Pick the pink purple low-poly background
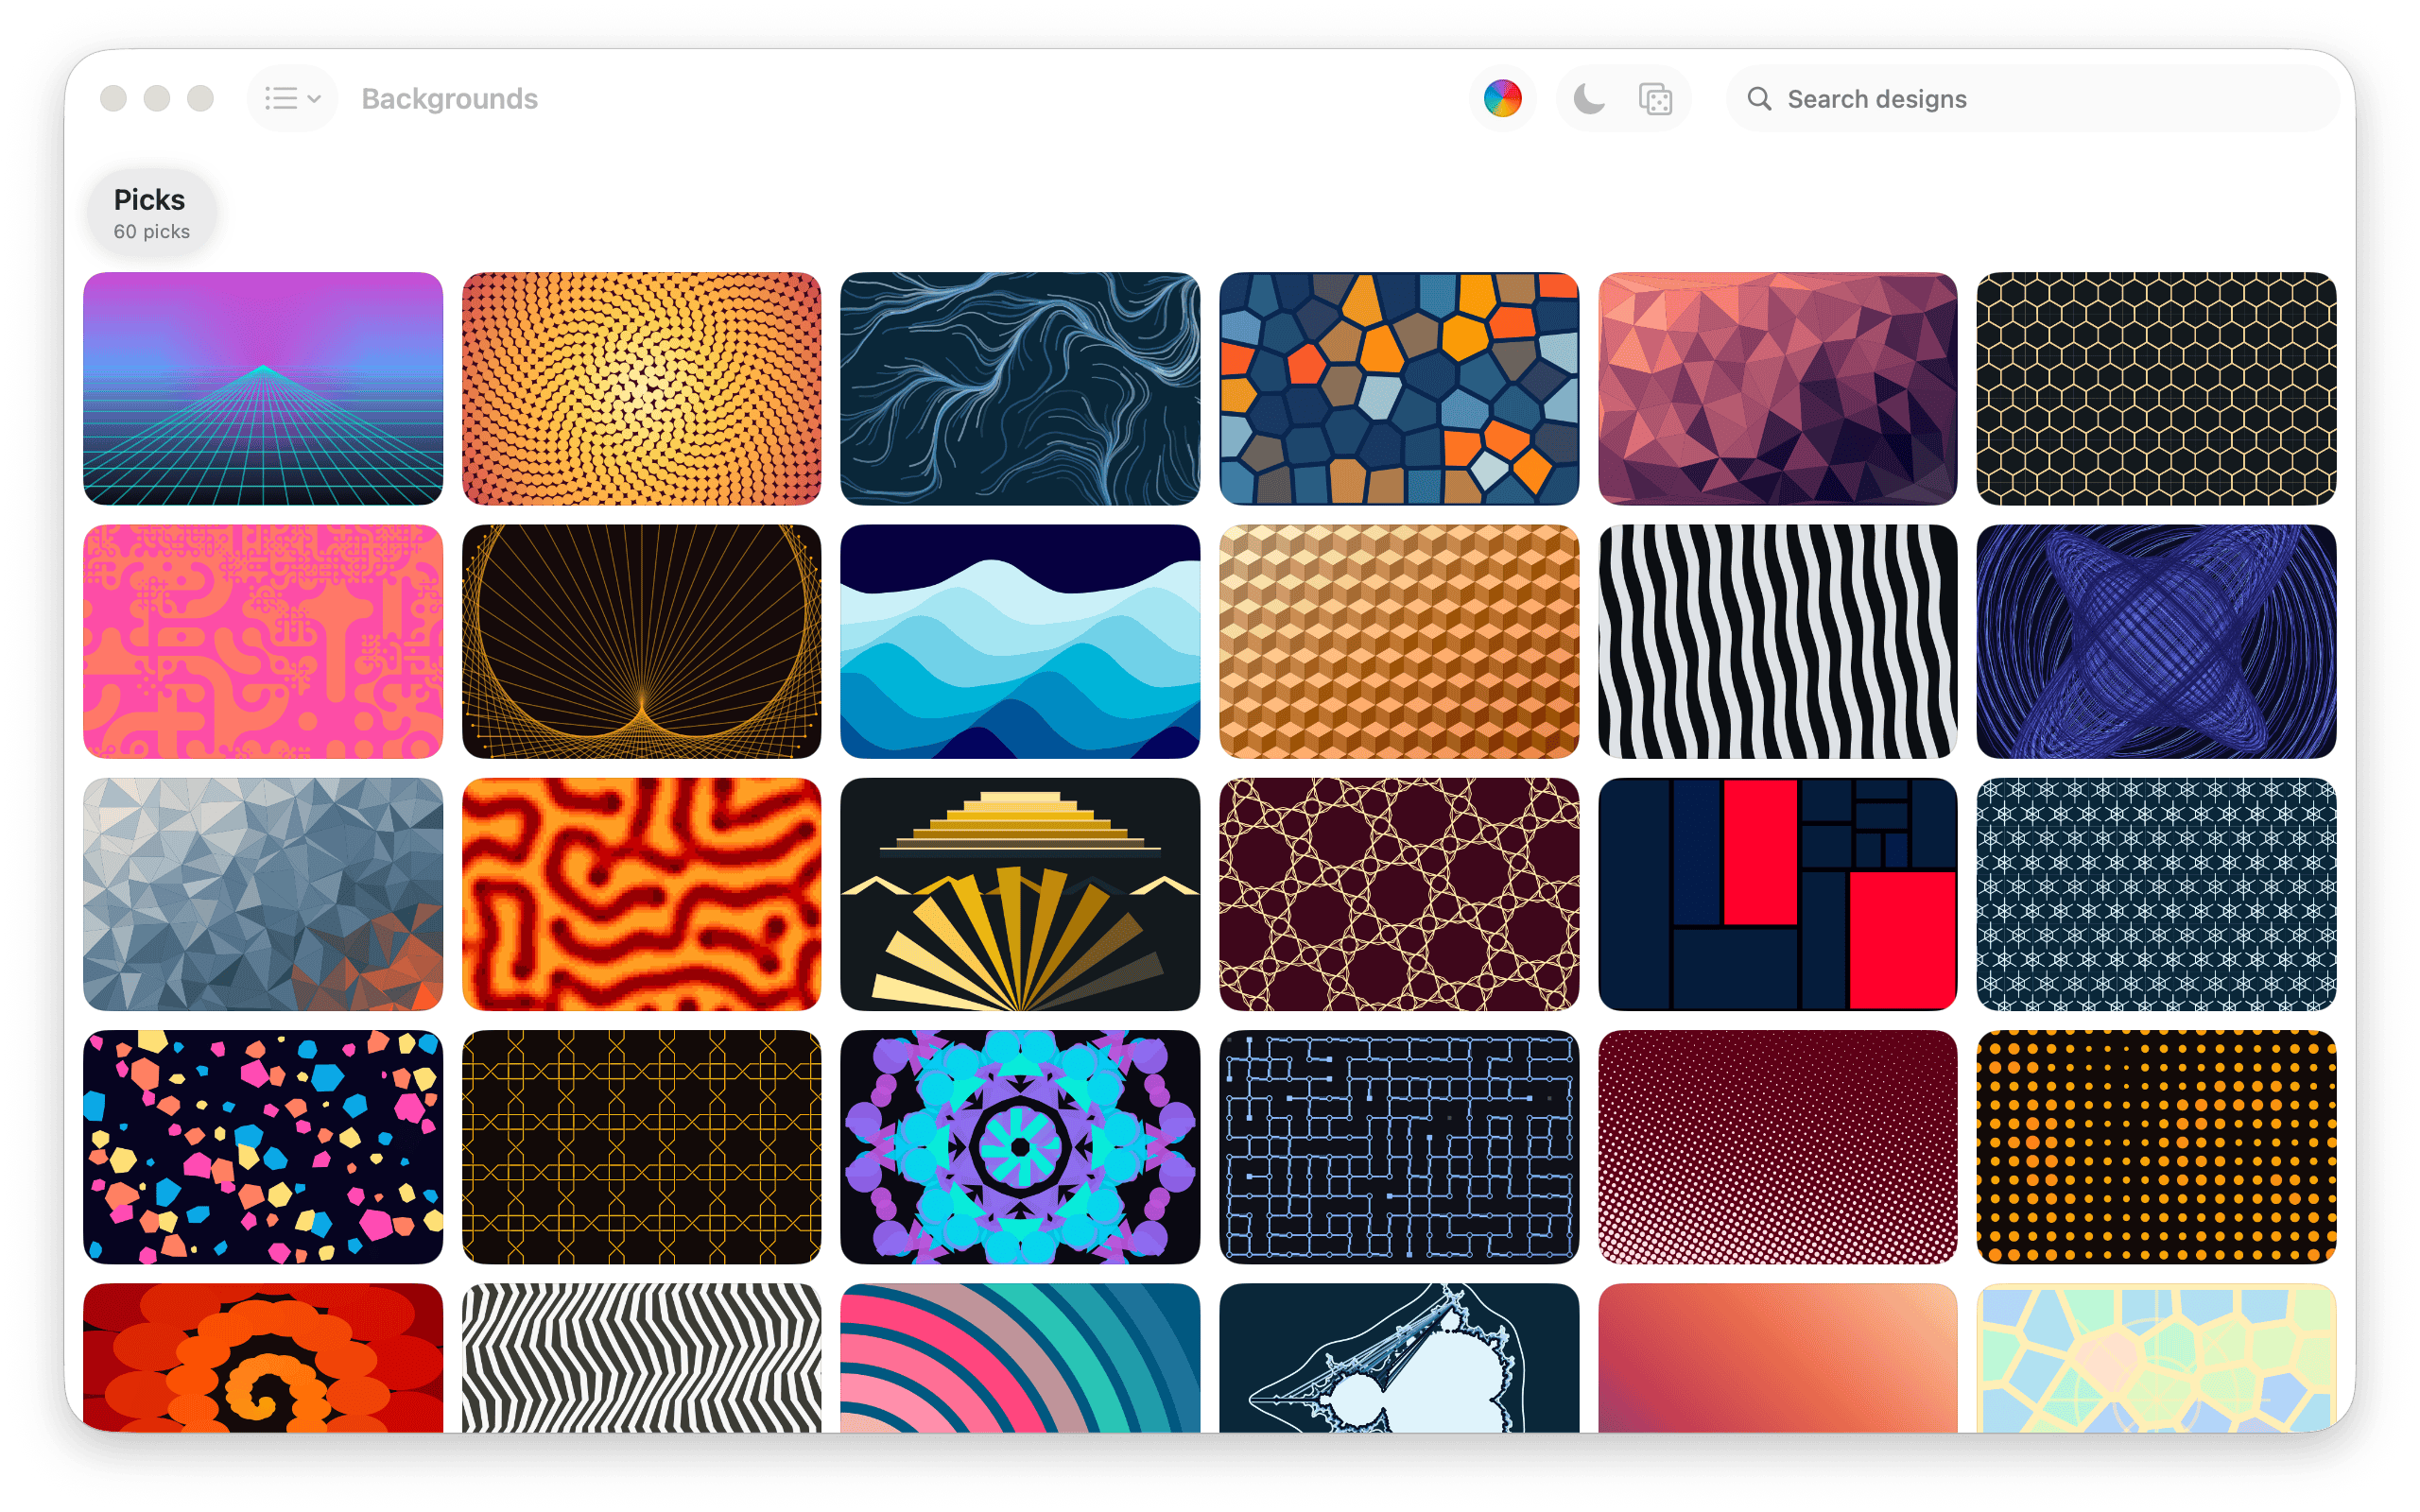 click(1778, 388)
